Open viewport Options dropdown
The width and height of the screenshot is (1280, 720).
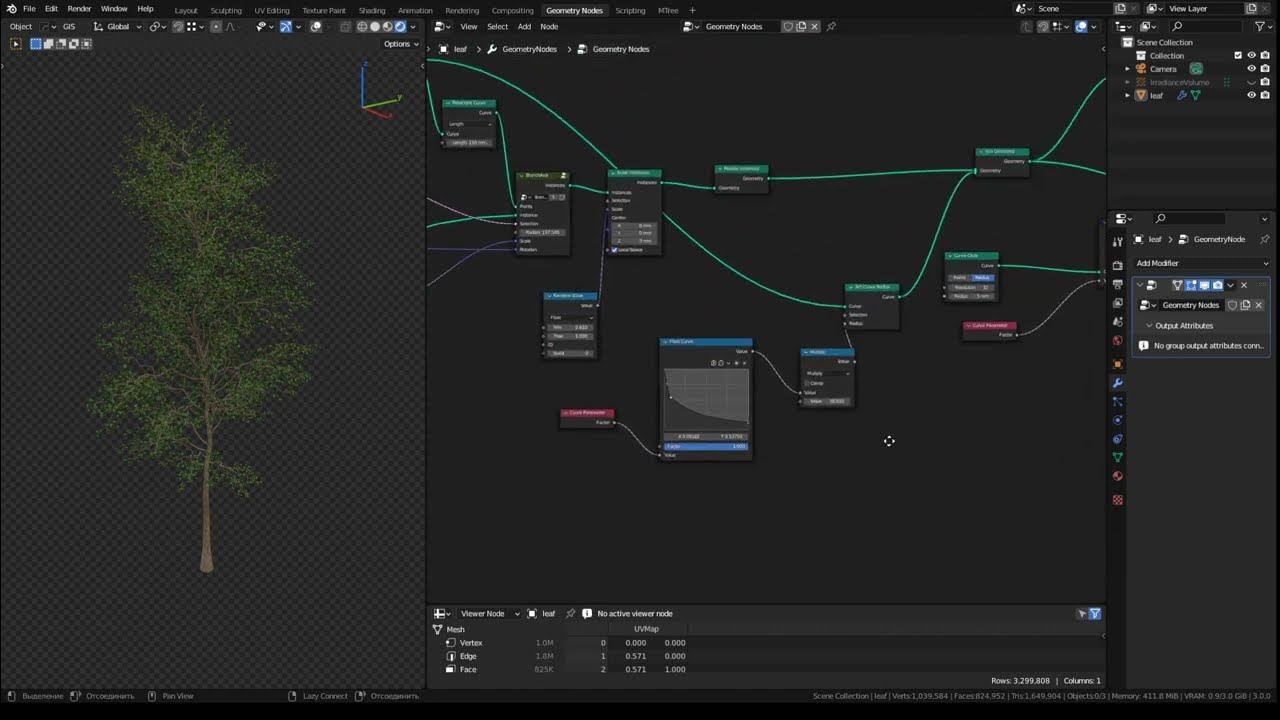click(401, 44)
